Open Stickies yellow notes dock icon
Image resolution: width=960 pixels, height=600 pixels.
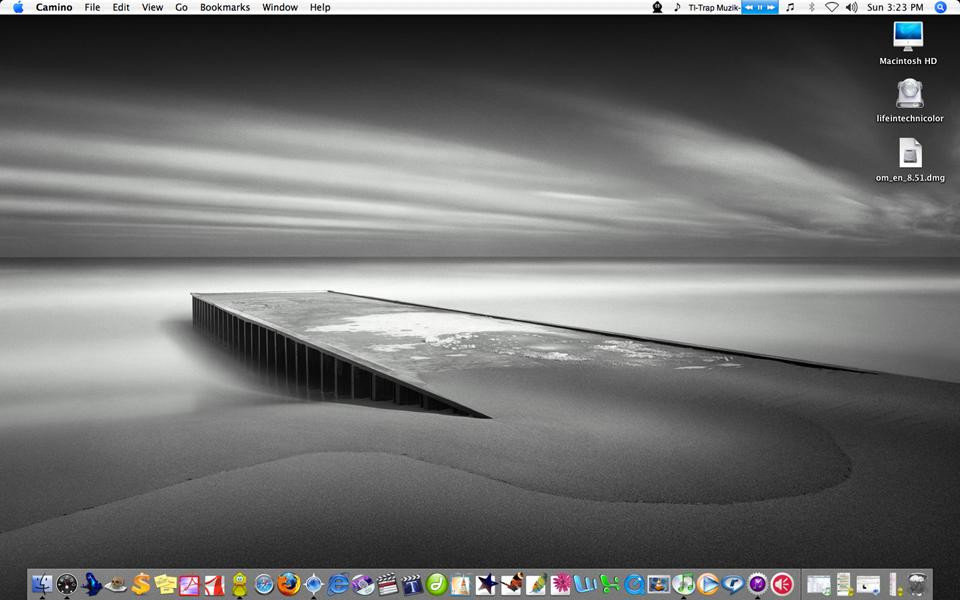click(x=165, y=584)
